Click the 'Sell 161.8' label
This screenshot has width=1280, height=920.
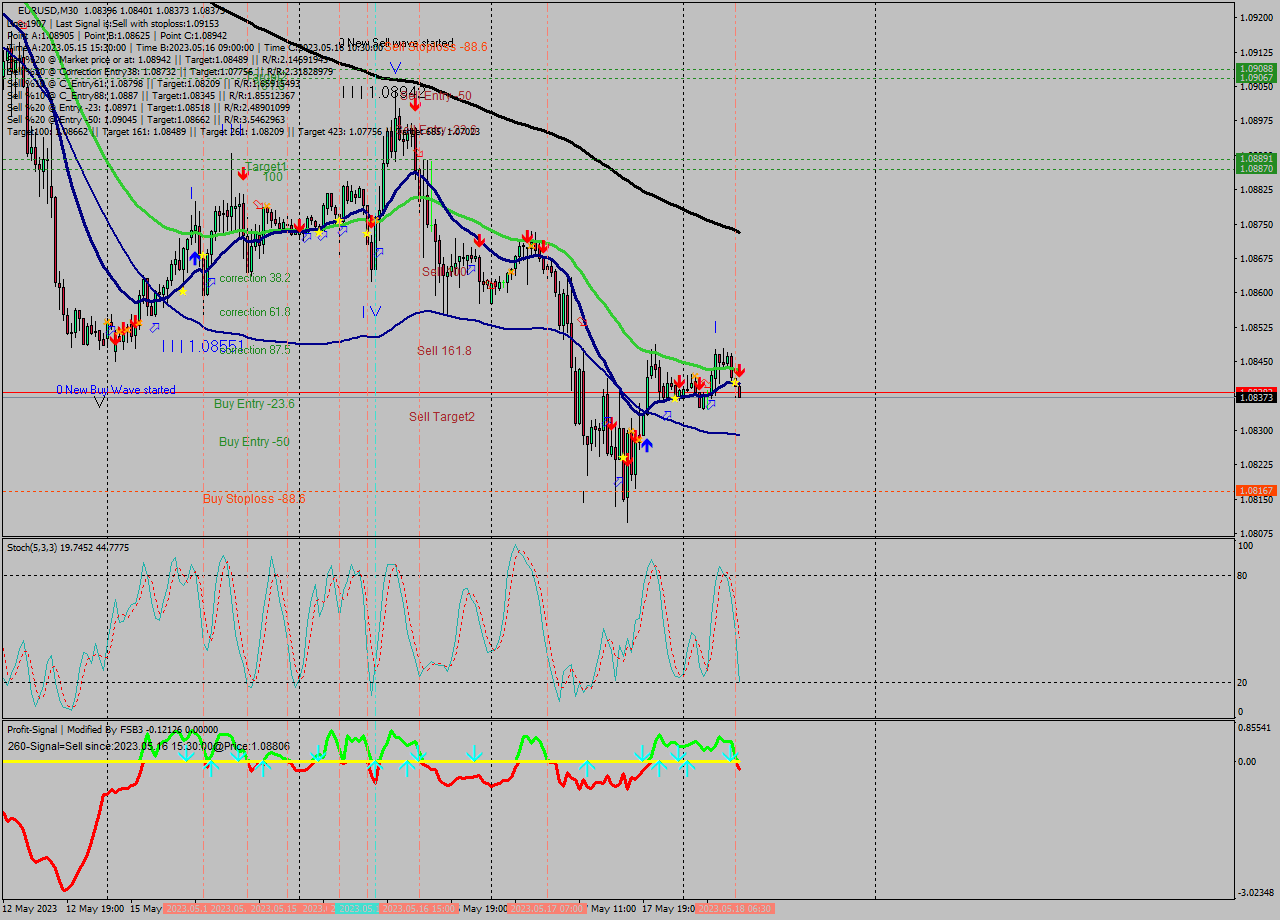444,351
